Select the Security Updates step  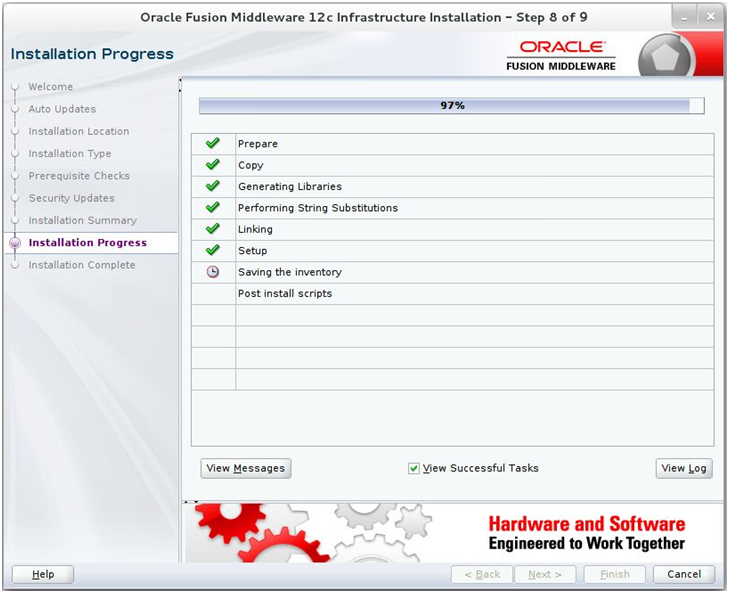72,198
